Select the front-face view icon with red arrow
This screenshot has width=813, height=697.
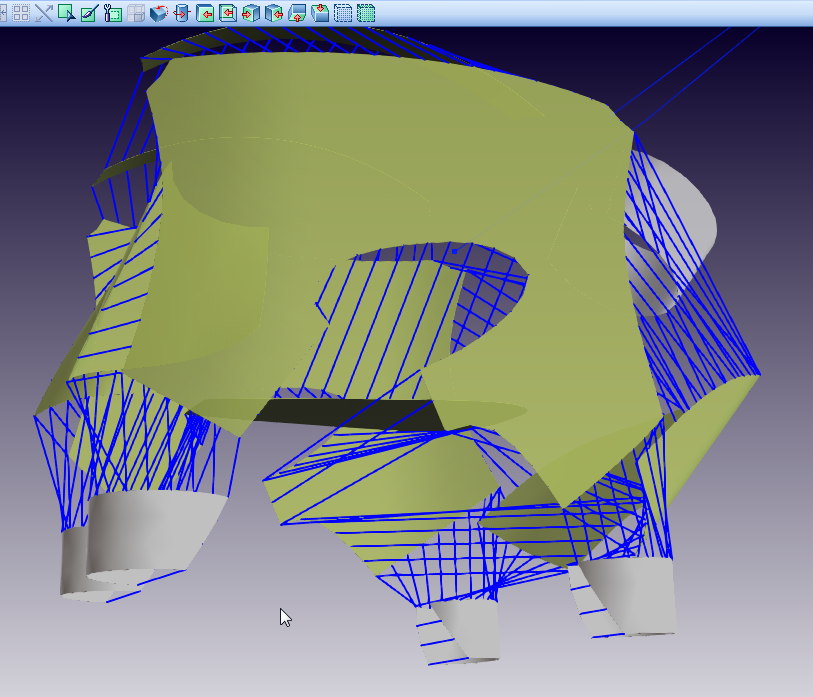[x=205, y=13]
